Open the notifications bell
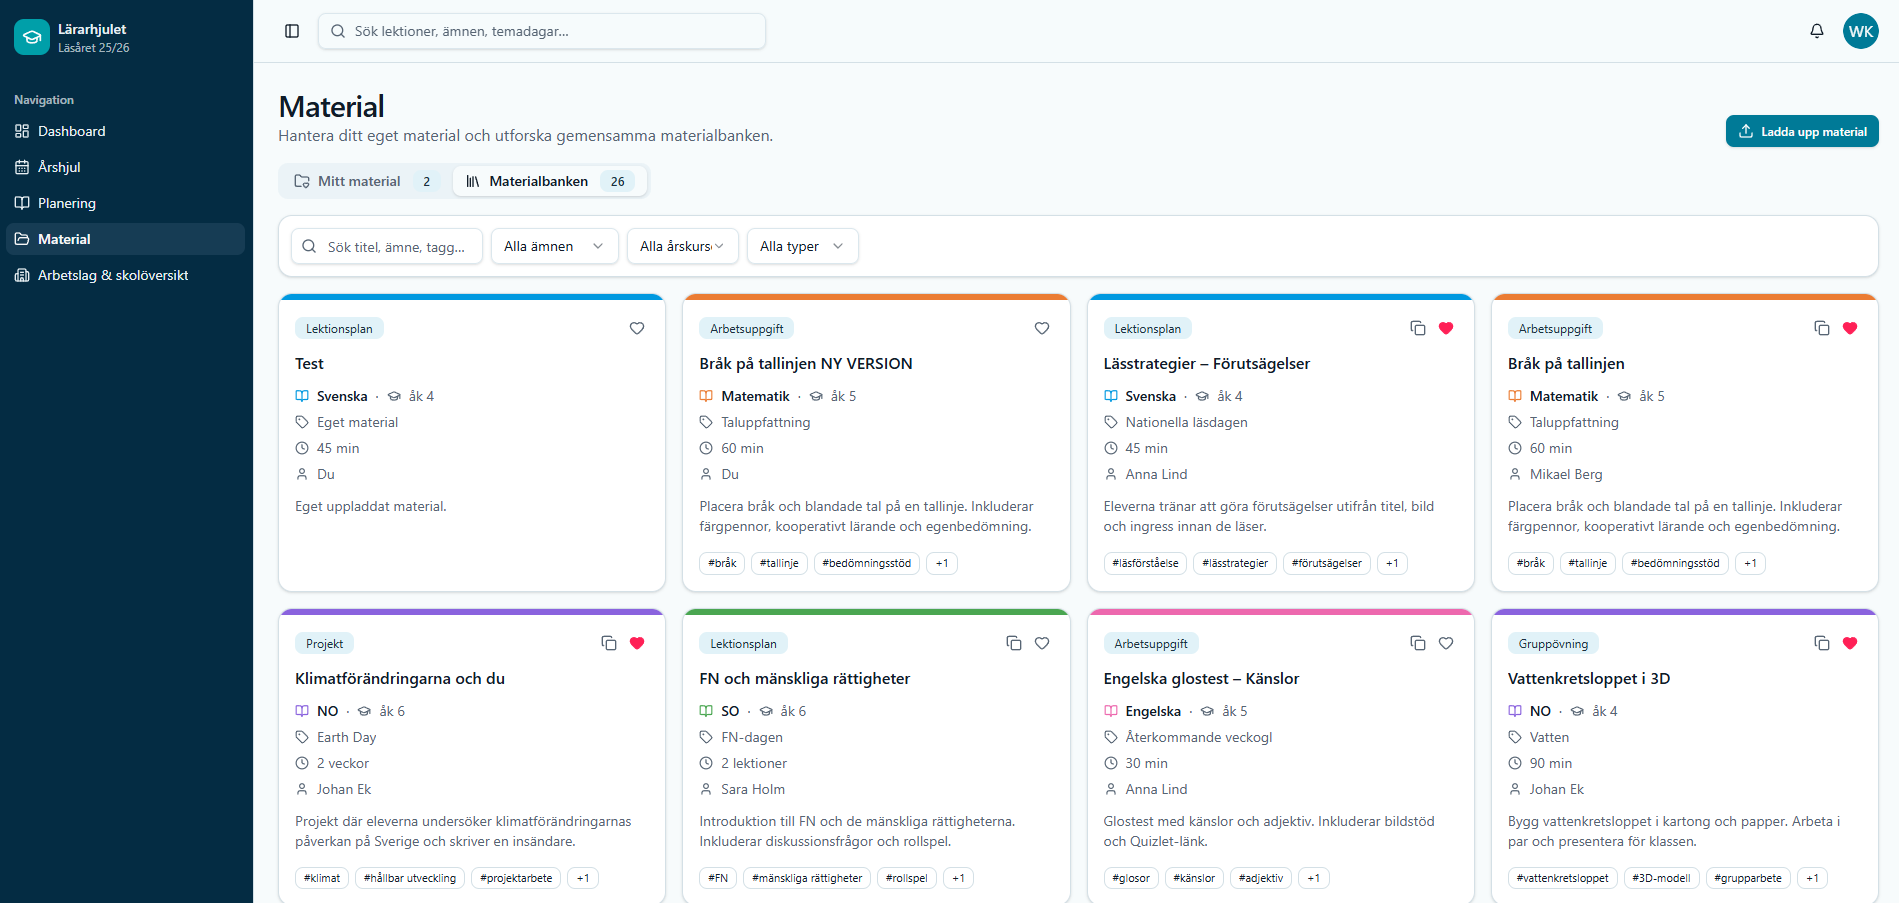This screenshot has width=1899, height=903. click(x=1817, y=31)
